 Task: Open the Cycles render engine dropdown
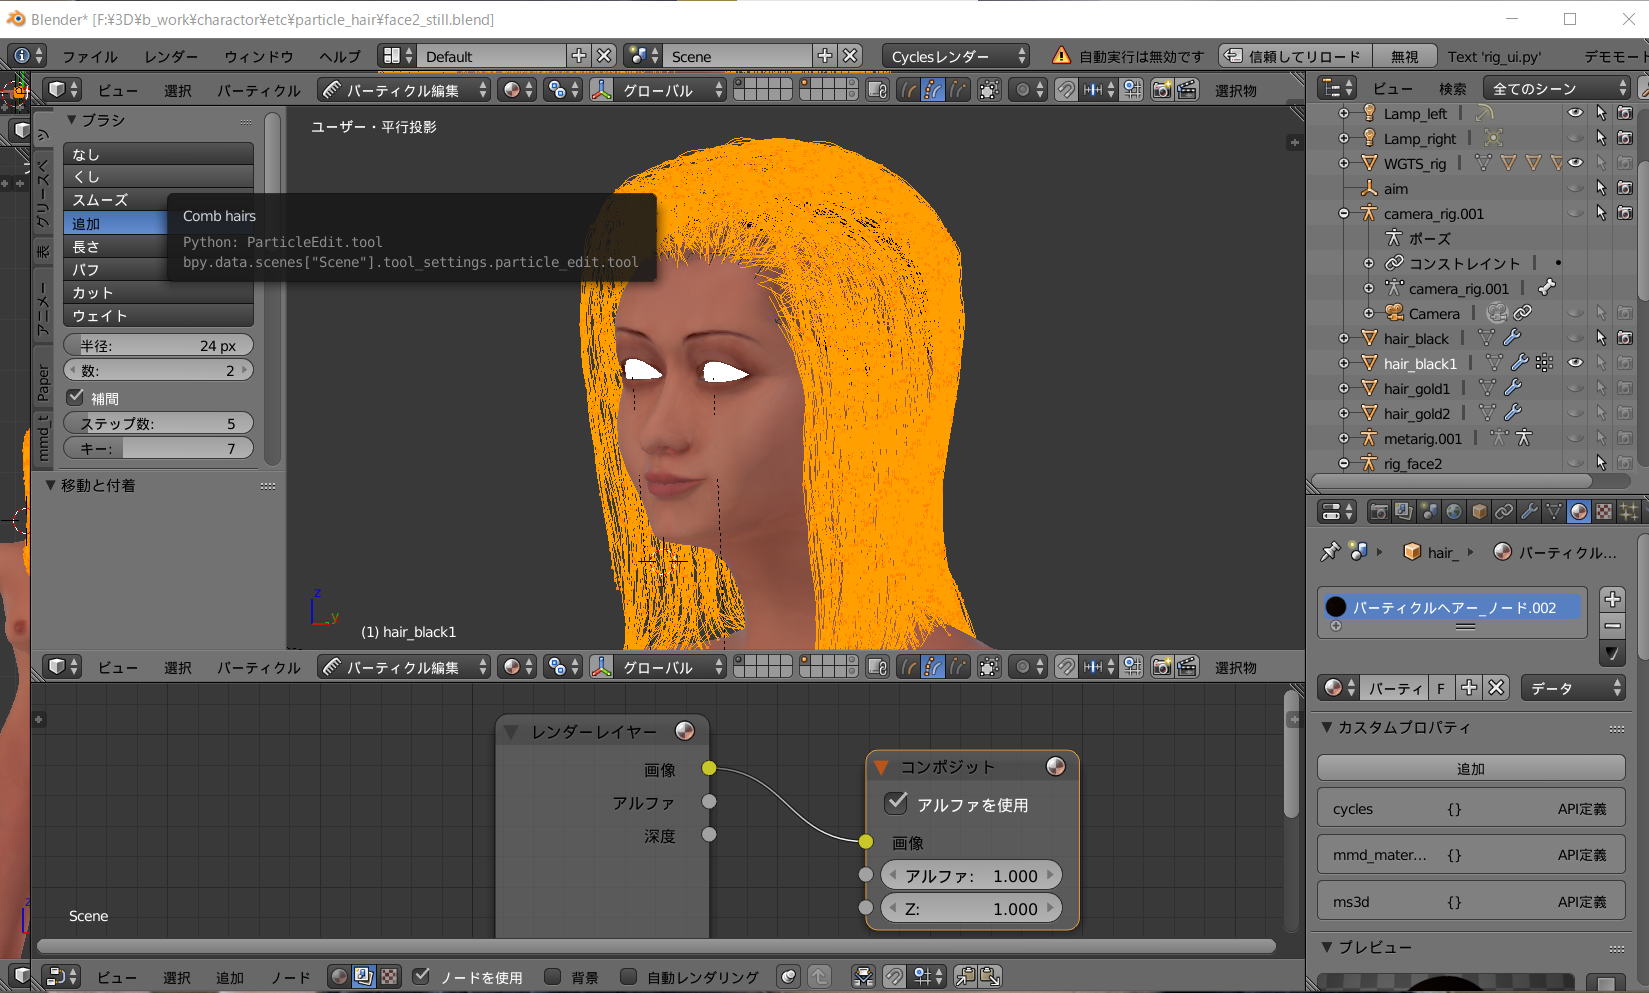click(957, 56)
